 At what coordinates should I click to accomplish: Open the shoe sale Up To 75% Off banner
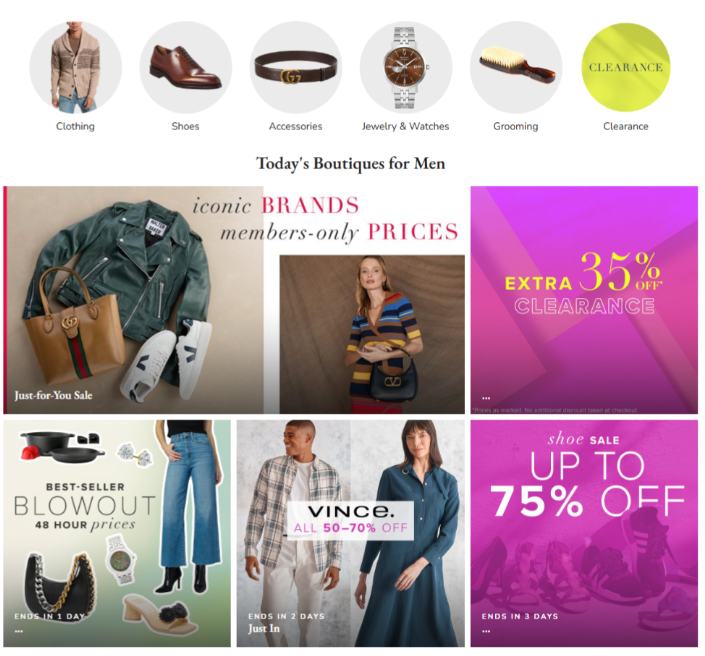[584, 533]
